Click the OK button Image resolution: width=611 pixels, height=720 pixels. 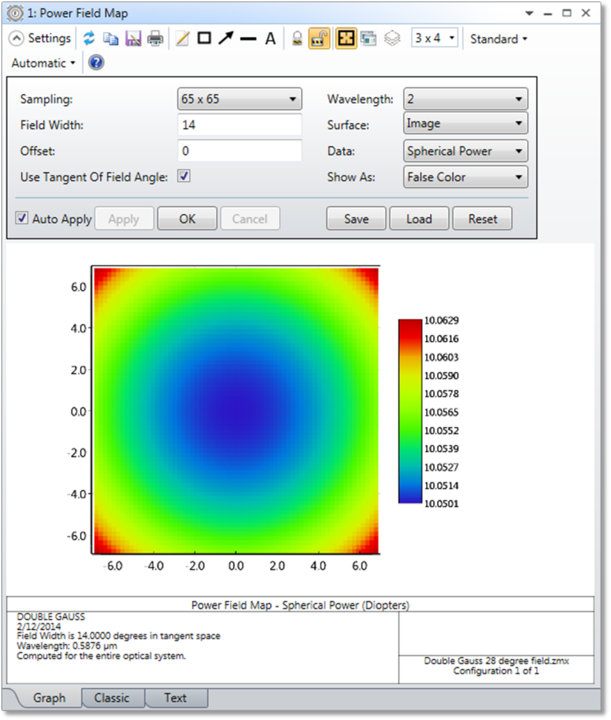(187, 219)
